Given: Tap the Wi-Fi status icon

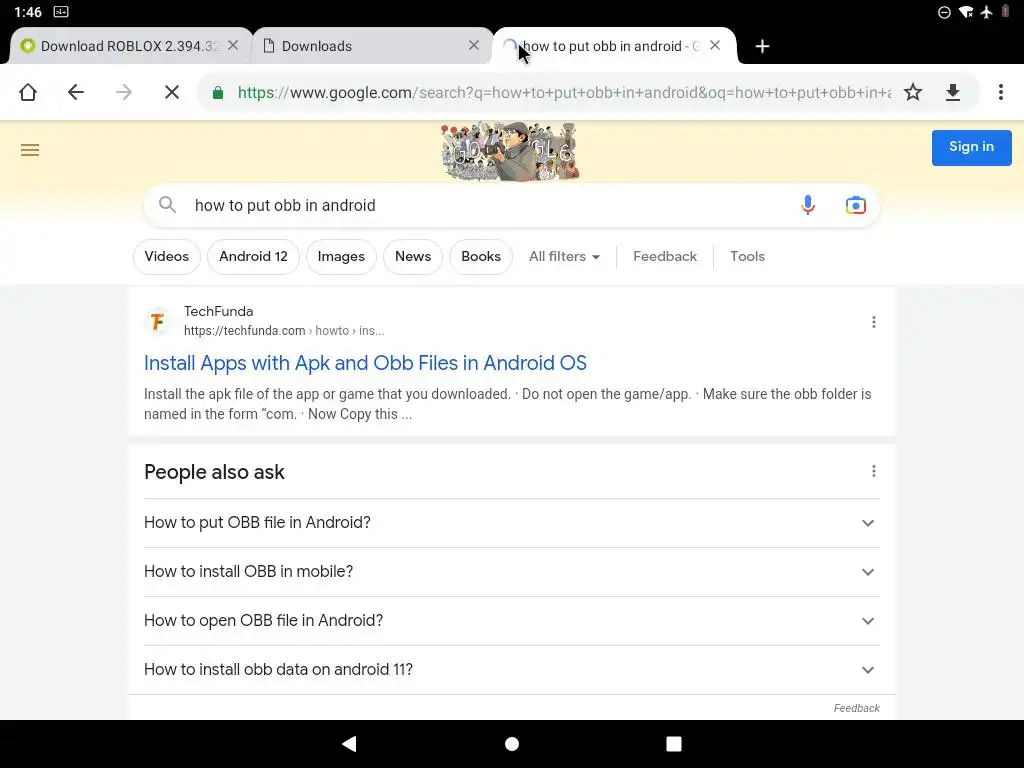Looking at the screenshot, I should pos(966,12).
